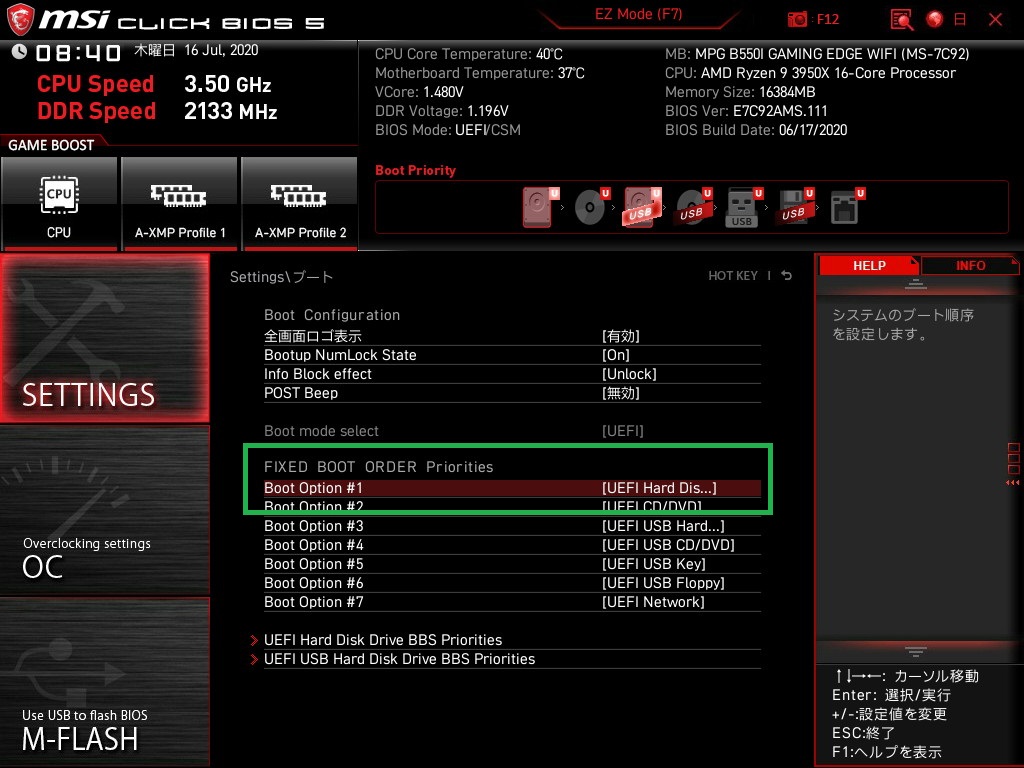Click the Japanese 日 language indicator
Image resolution: width=1024 pixels, height=768 pixels.
959,20
